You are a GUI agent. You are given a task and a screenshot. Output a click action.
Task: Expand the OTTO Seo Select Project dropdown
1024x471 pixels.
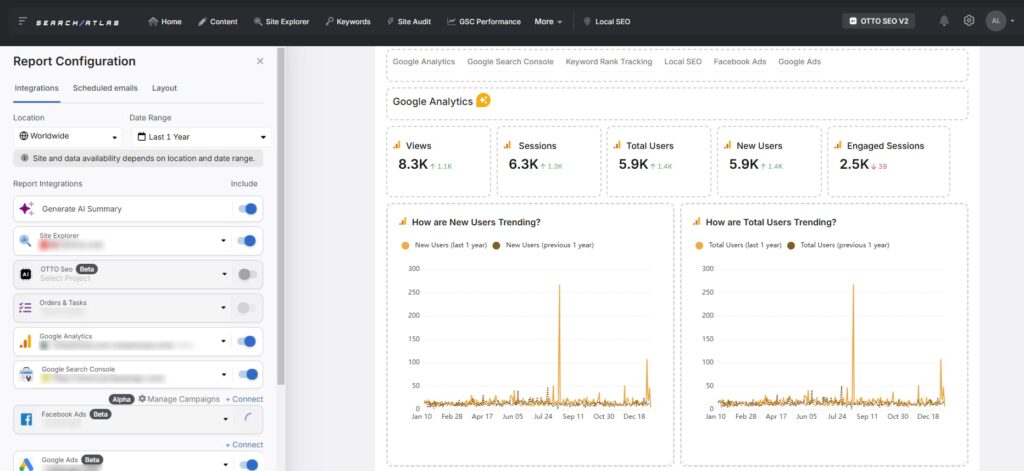coord(224,274)
